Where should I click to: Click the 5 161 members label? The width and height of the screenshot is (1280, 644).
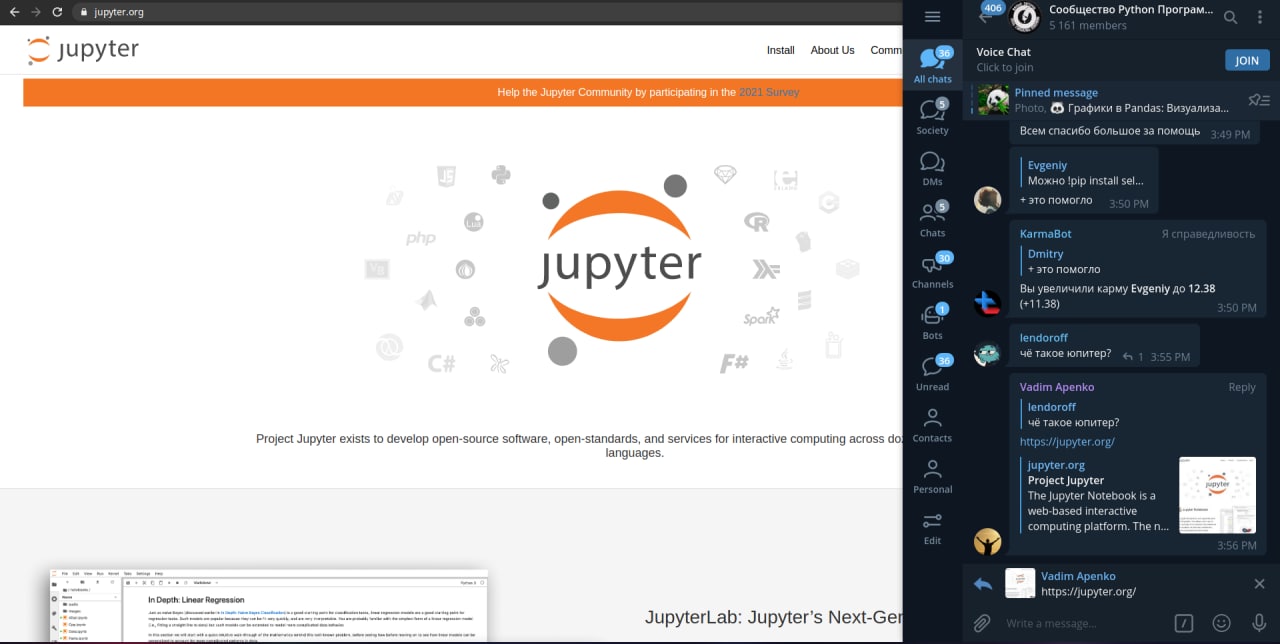1087,26
